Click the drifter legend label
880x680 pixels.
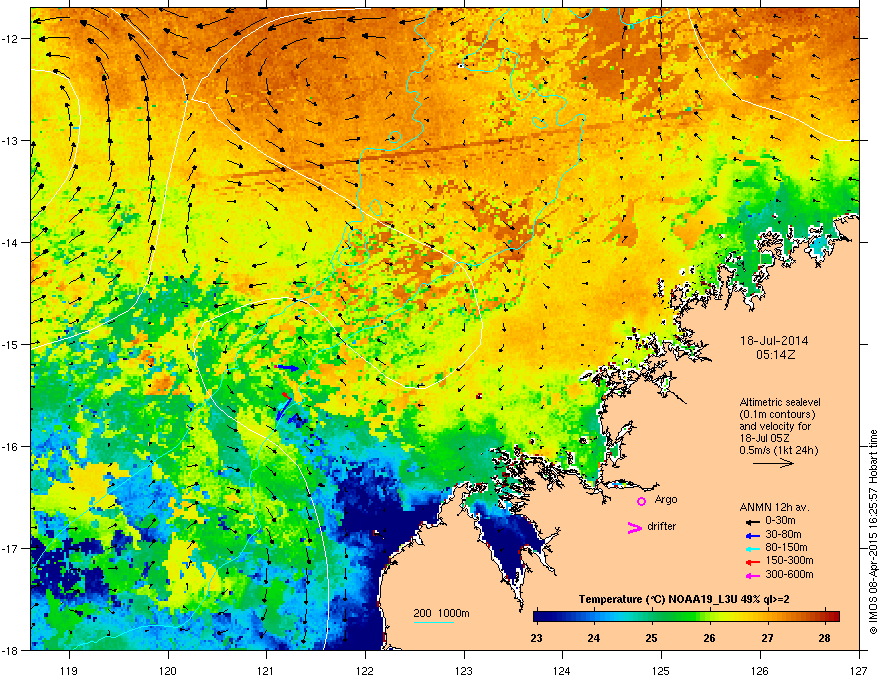[x=662, y=526]
